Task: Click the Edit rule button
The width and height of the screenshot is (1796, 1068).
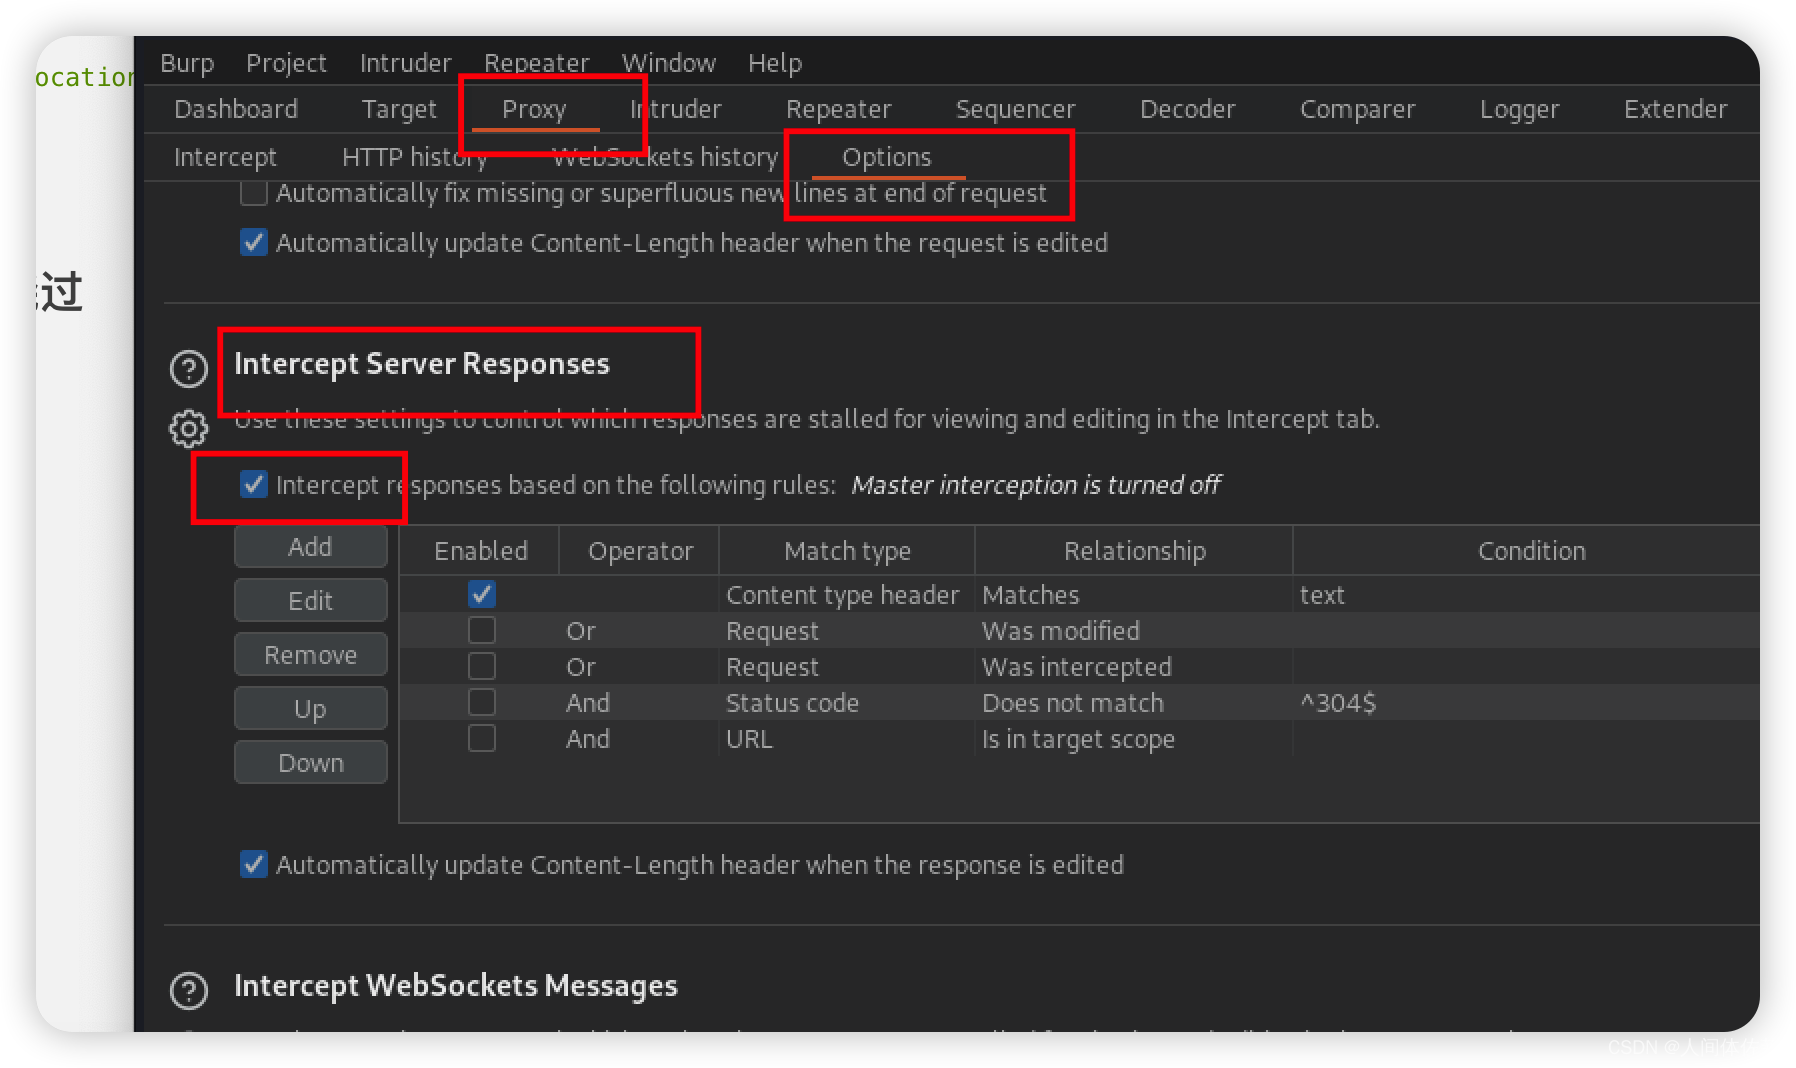Action: [311, 601]
